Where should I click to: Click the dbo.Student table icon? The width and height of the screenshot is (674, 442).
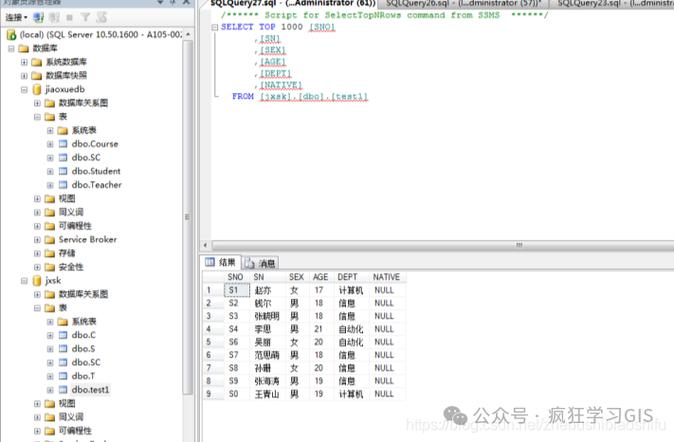click(63, 171)
